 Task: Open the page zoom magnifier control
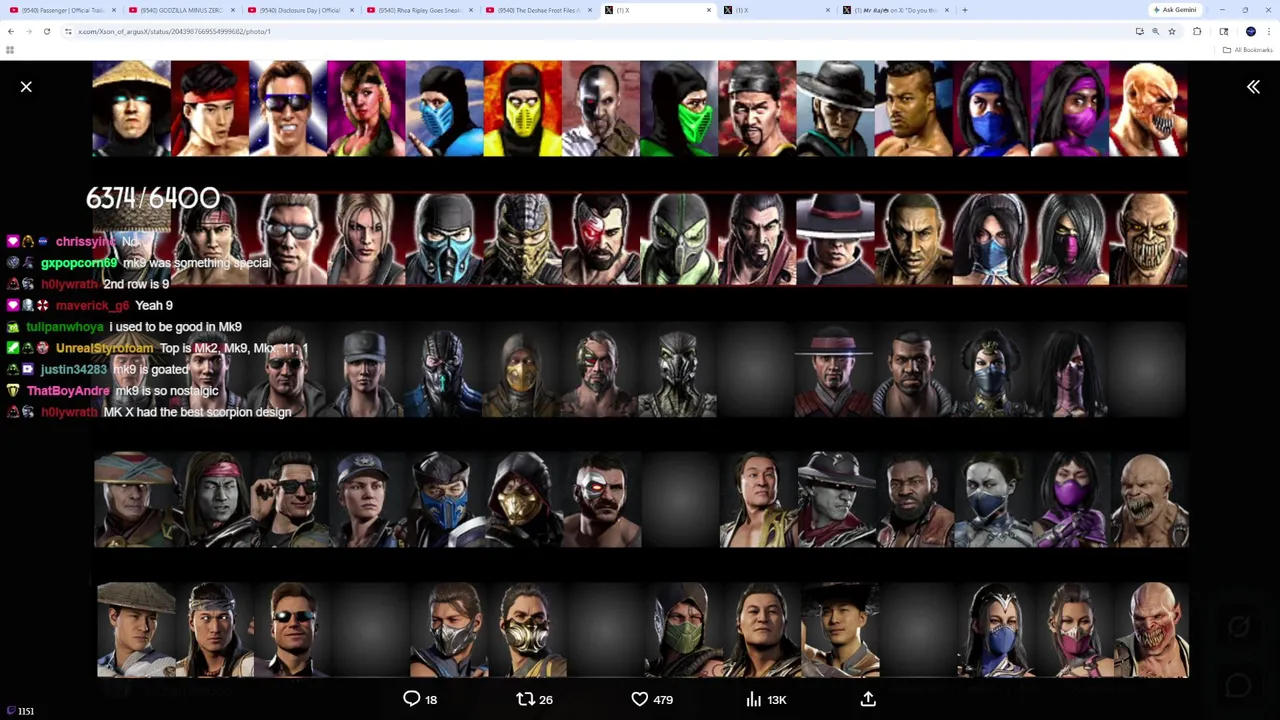click(1155, 31)
